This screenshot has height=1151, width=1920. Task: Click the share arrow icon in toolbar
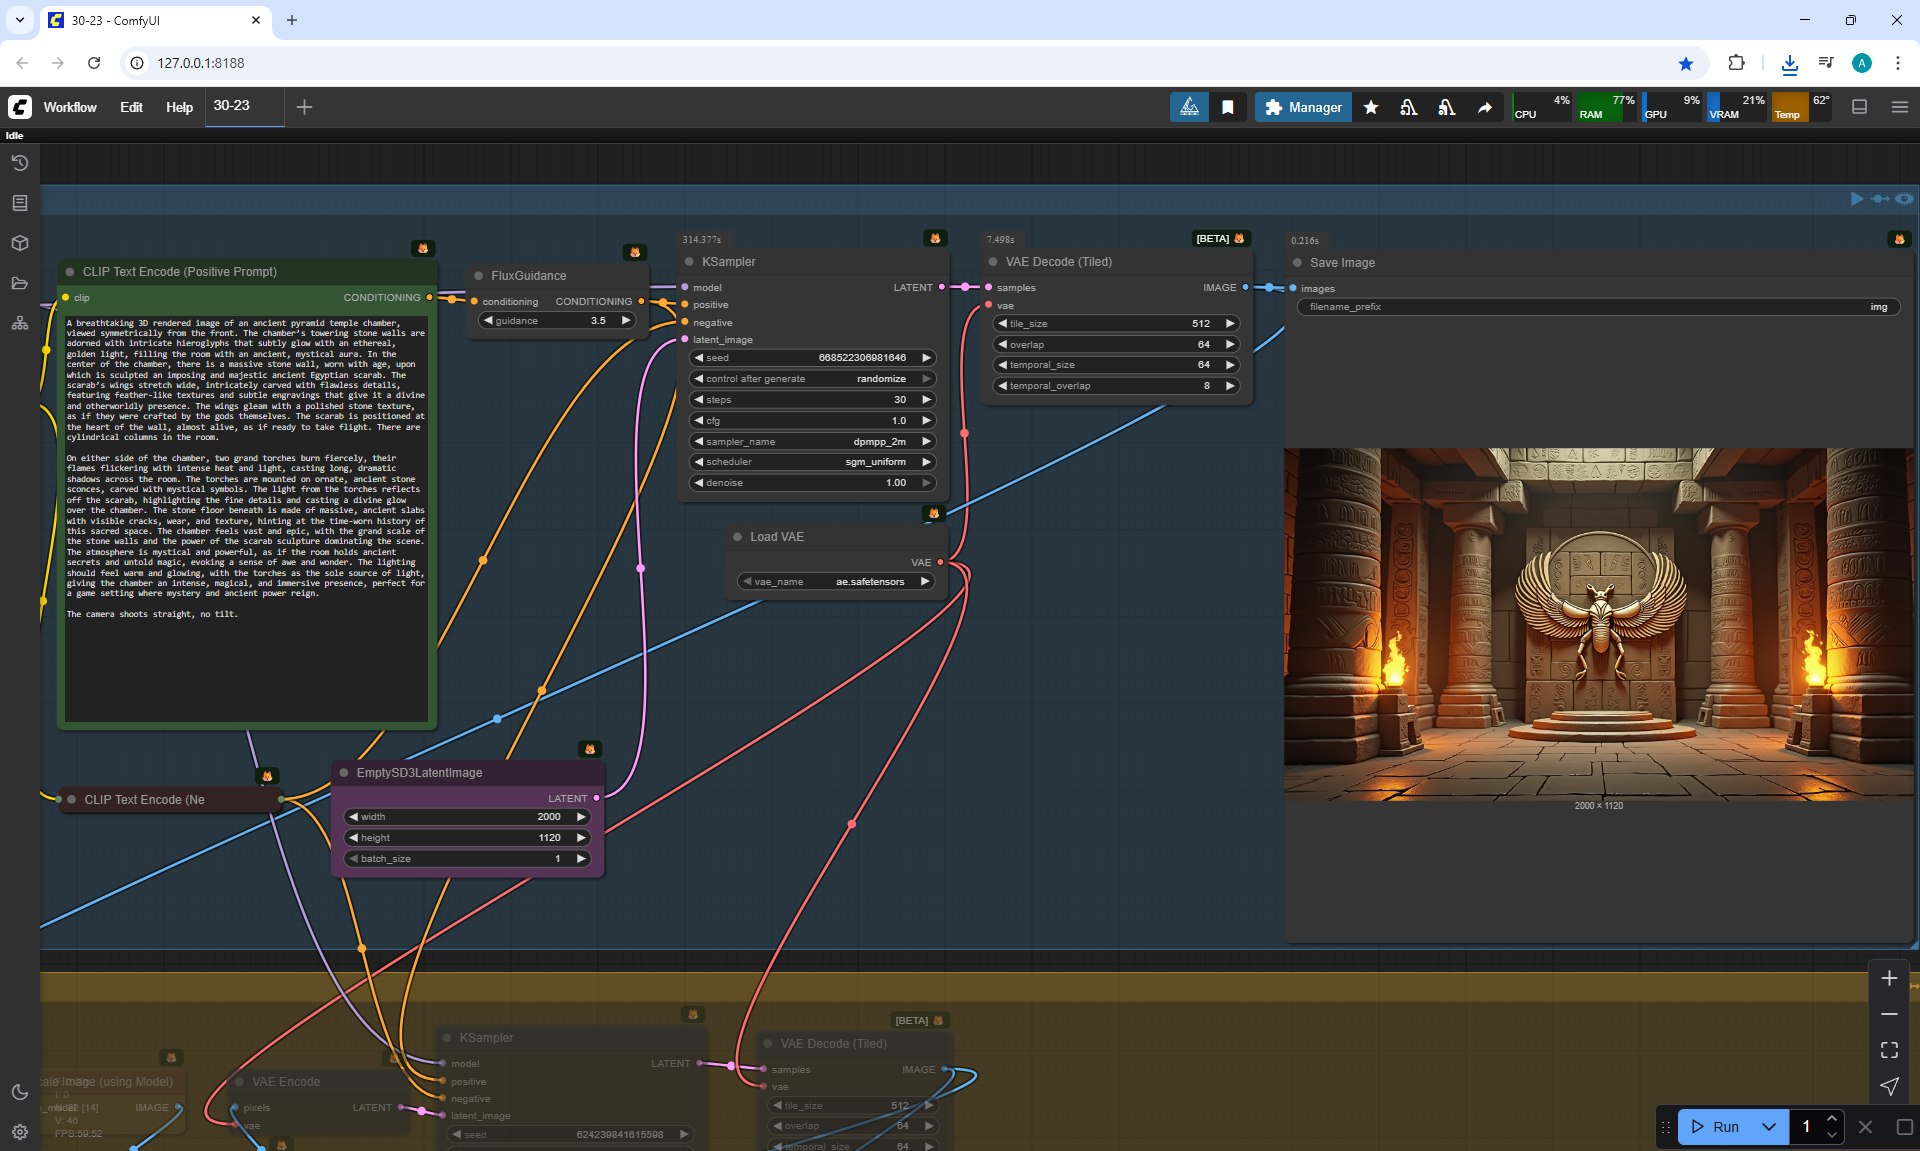point(1485,107)
